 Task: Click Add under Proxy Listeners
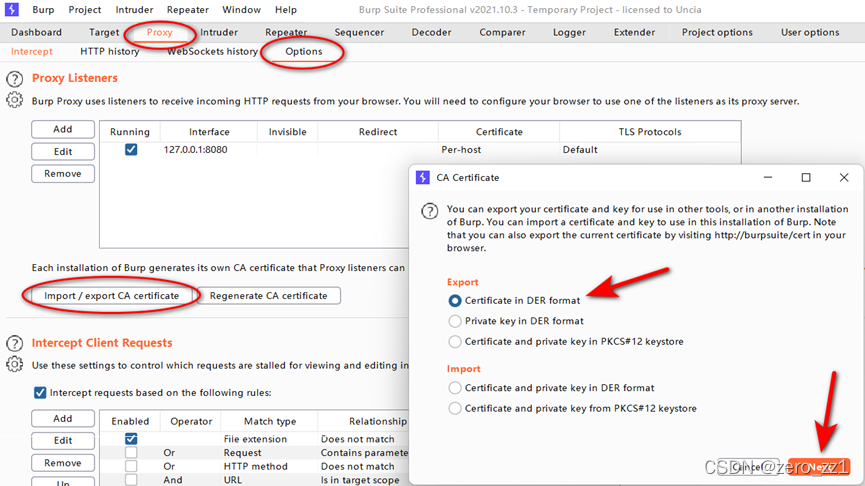(63, 129)
